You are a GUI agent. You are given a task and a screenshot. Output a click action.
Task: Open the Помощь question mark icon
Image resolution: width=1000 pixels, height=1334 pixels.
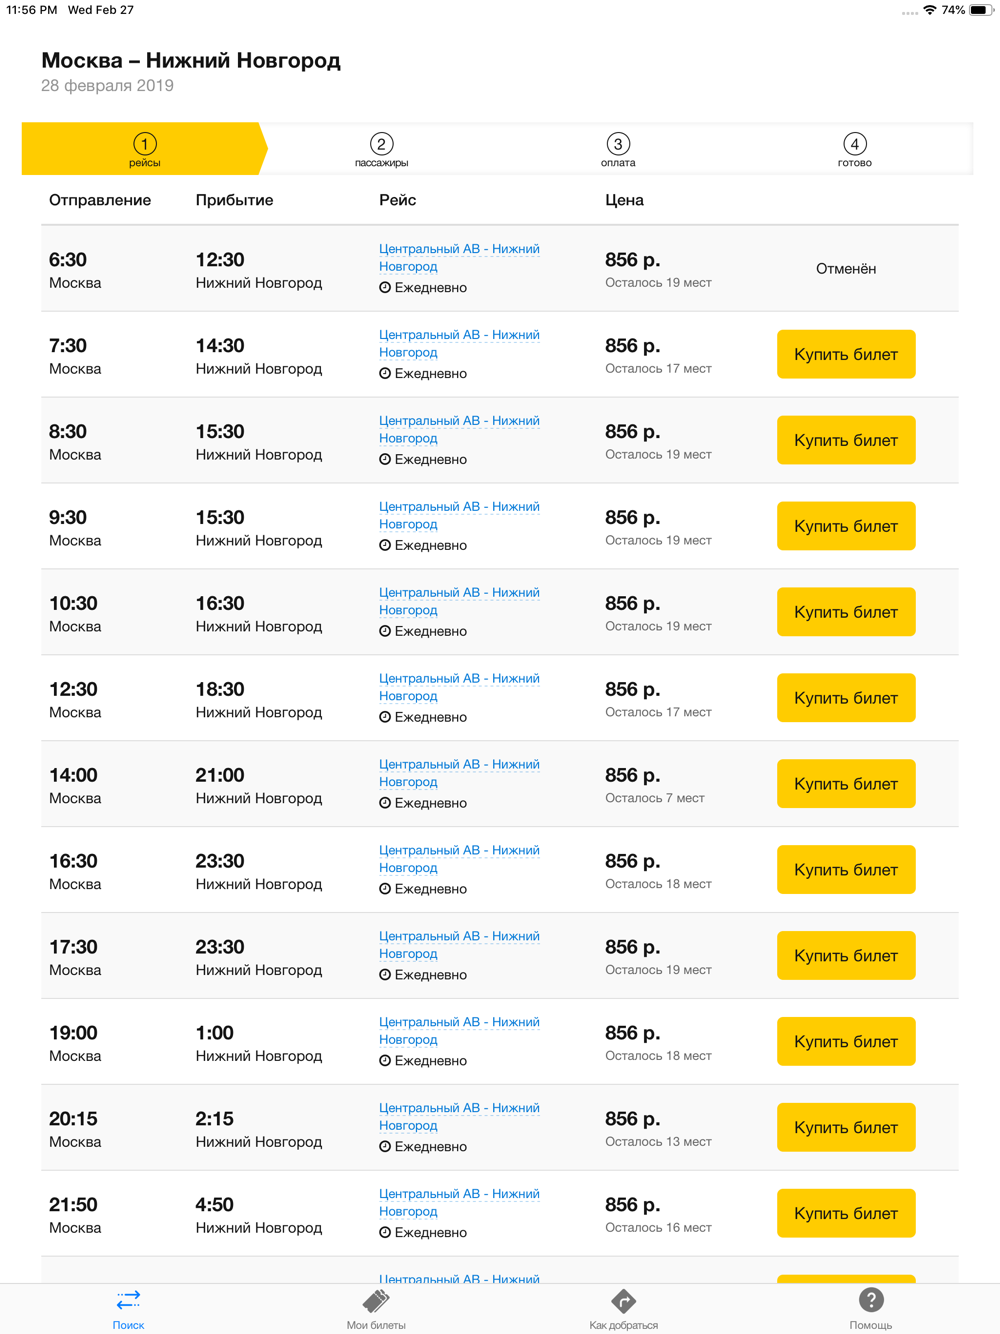pos(871,1299)
